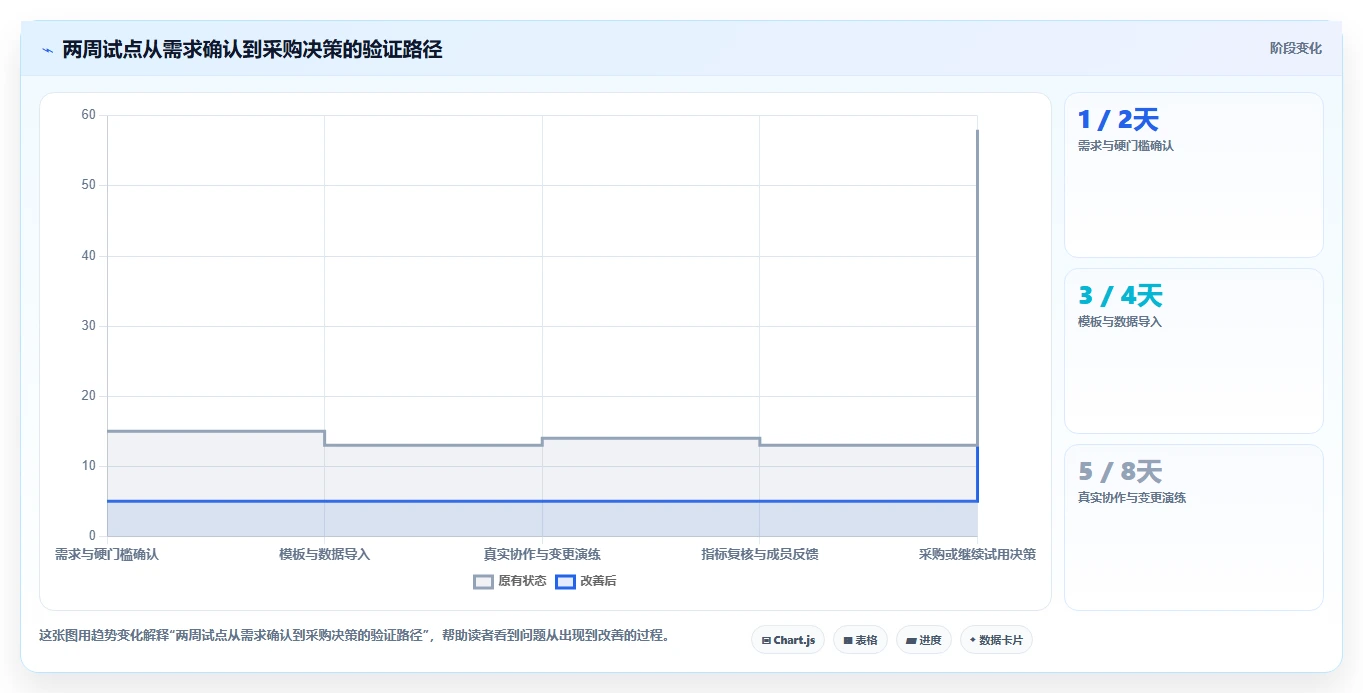
Task: Click the chart title 两周试点从需求确认到采购决策的验证路径
Action: pyautogui.click(x=252, y=49)
